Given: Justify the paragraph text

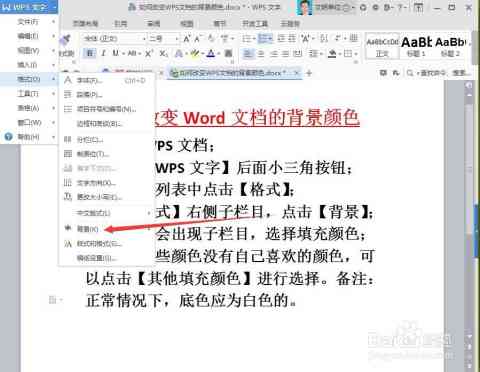Looking at the screenshot, I should click(286, 53).
